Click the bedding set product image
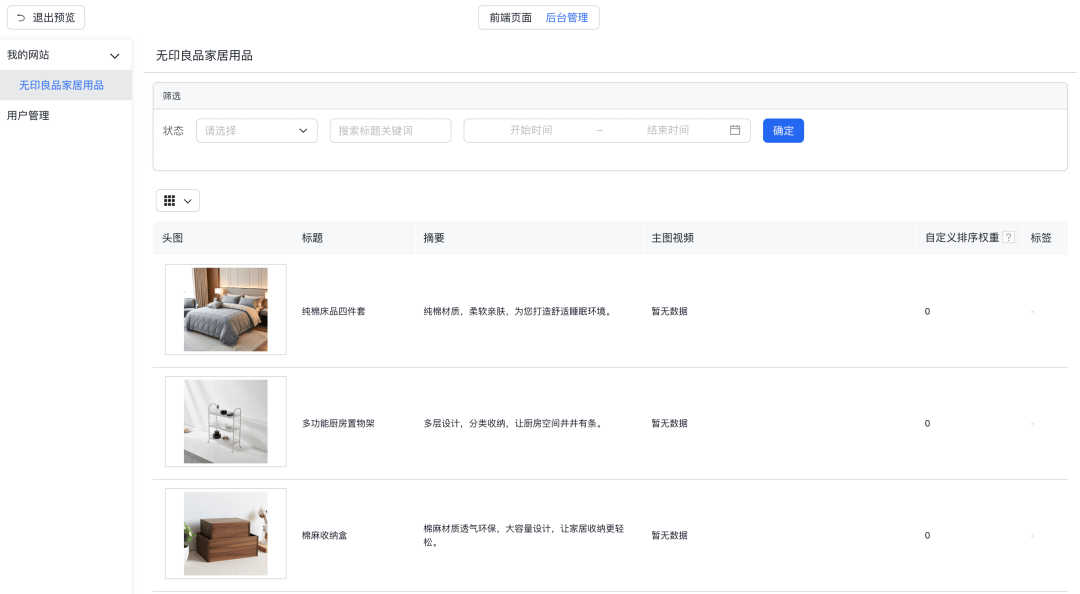Screen dimensions: 1080x594 [x=225, y=310]
